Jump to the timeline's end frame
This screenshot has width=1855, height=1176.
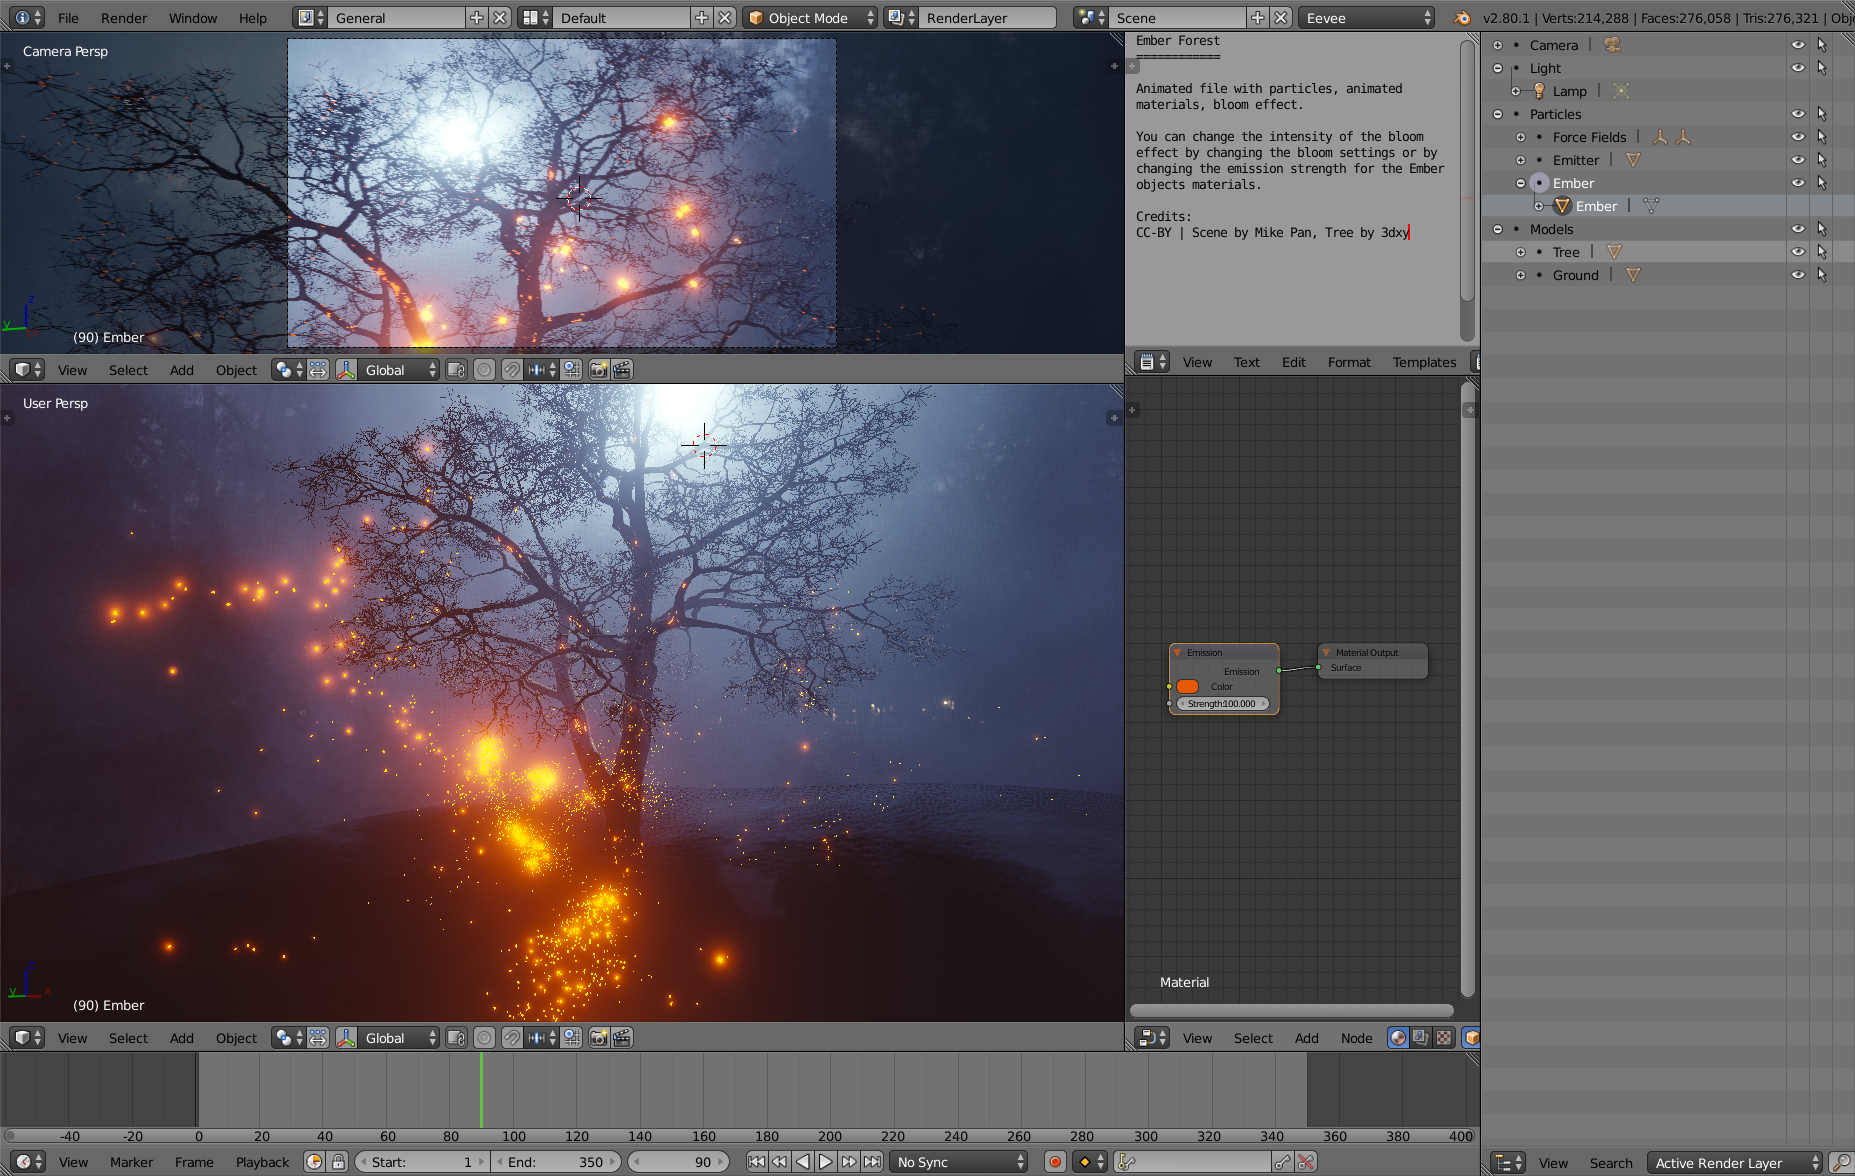[872, 1161]
